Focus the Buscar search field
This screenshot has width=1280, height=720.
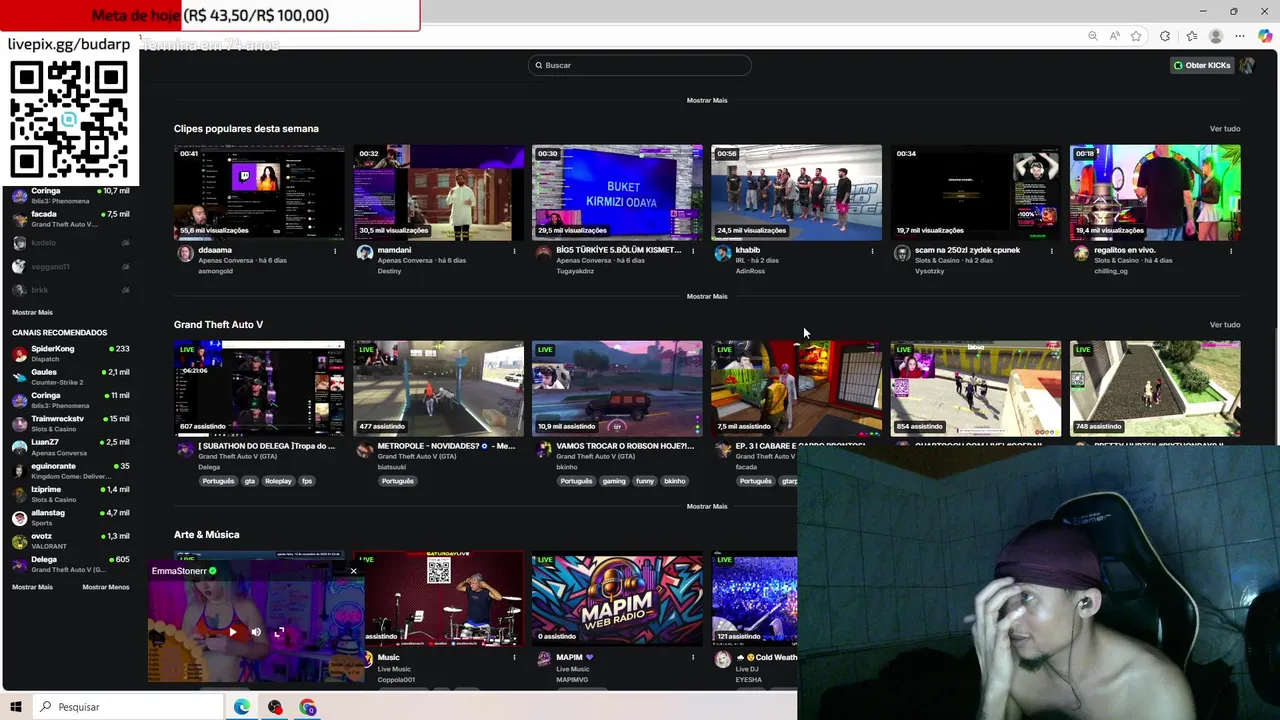[640, 65]
